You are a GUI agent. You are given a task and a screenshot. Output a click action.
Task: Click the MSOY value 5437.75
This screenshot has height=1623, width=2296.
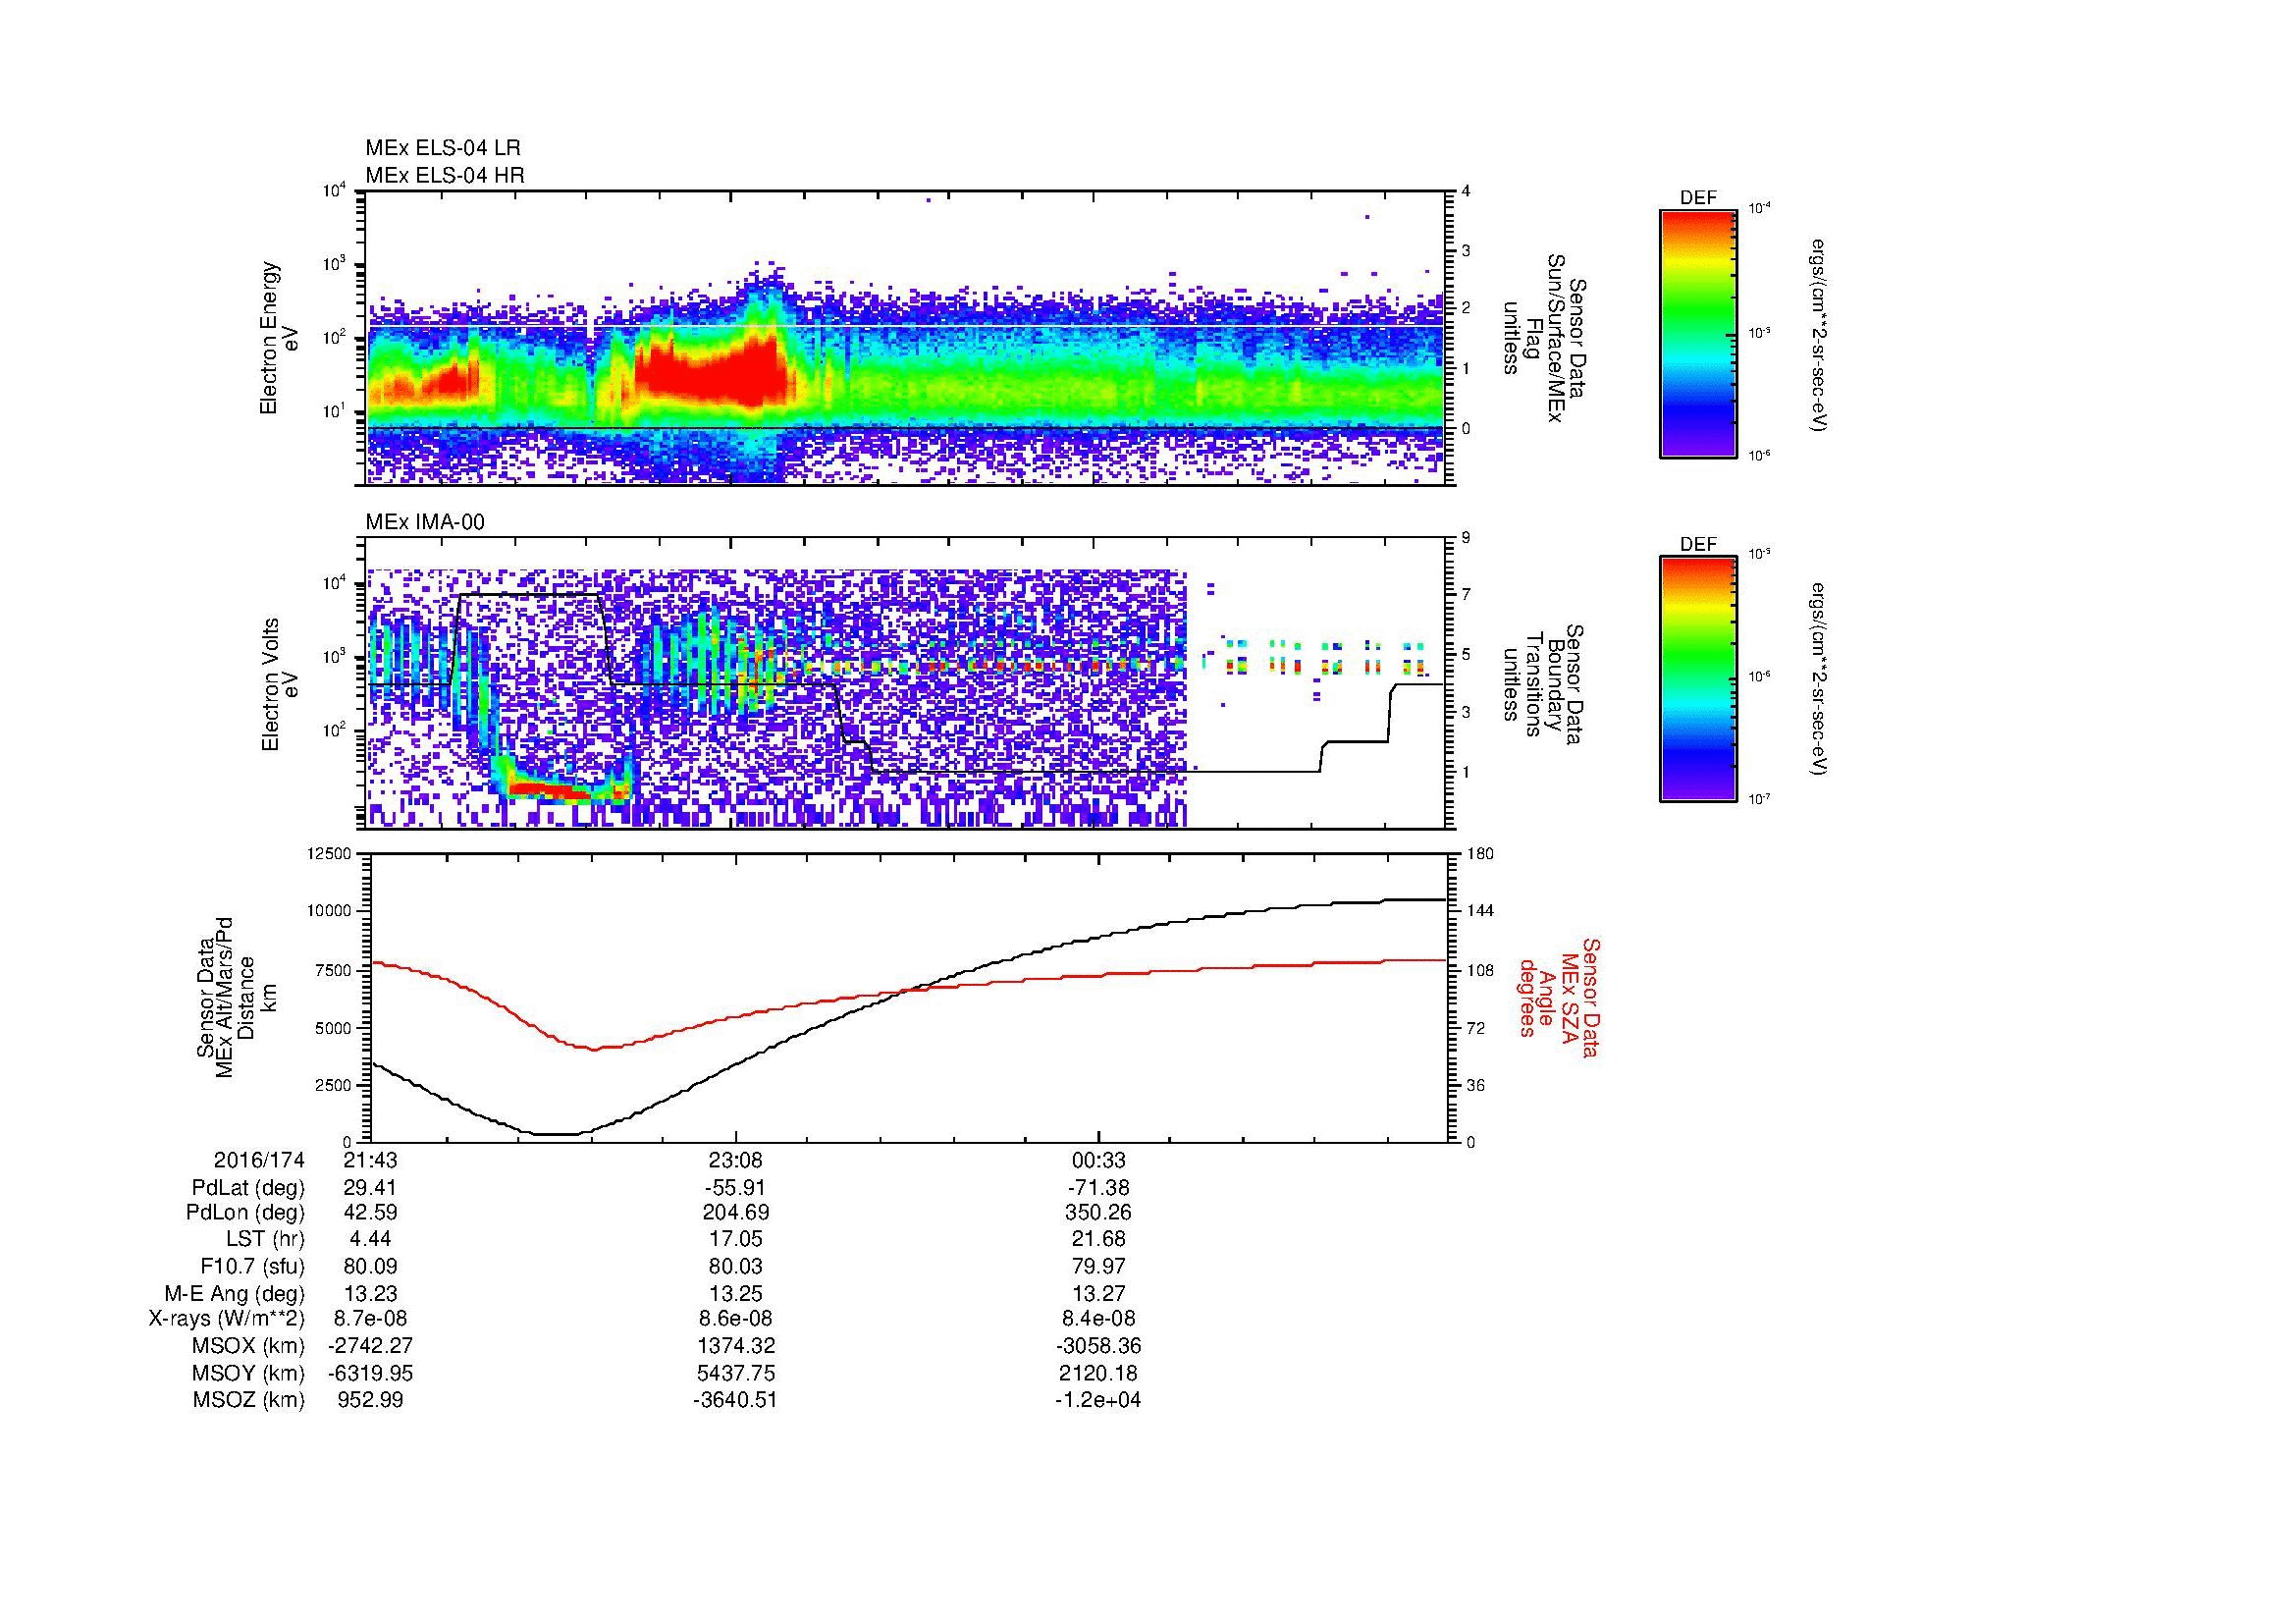pos(735,1373)
